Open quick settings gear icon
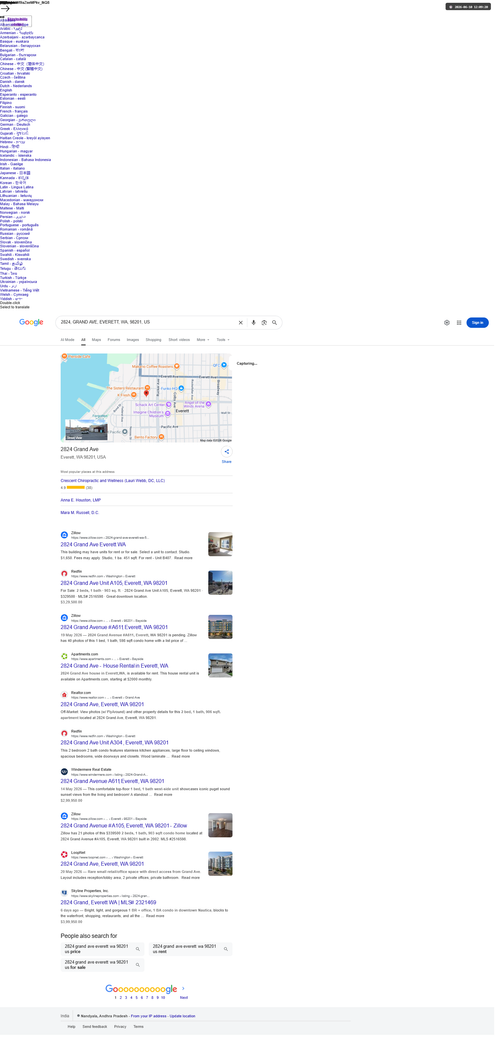Viewport: 500px width, 1058px height. click(x=447, y=323)
